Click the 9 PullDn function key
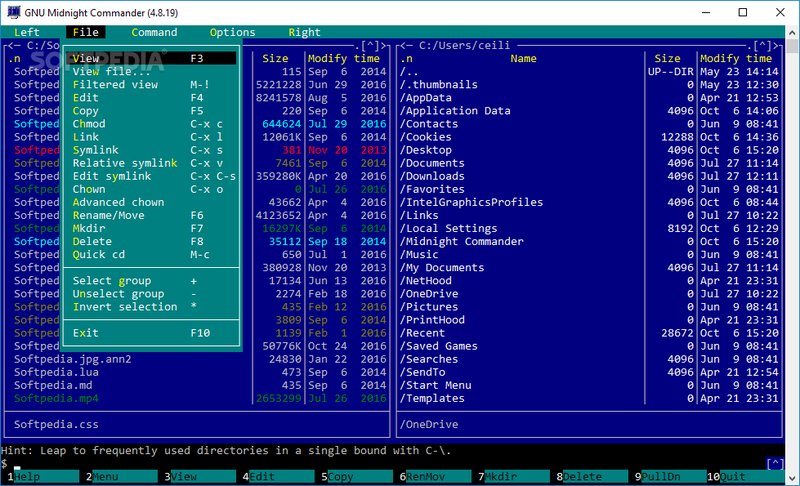This screenshot has width=800, height=486. pos(670,477)
